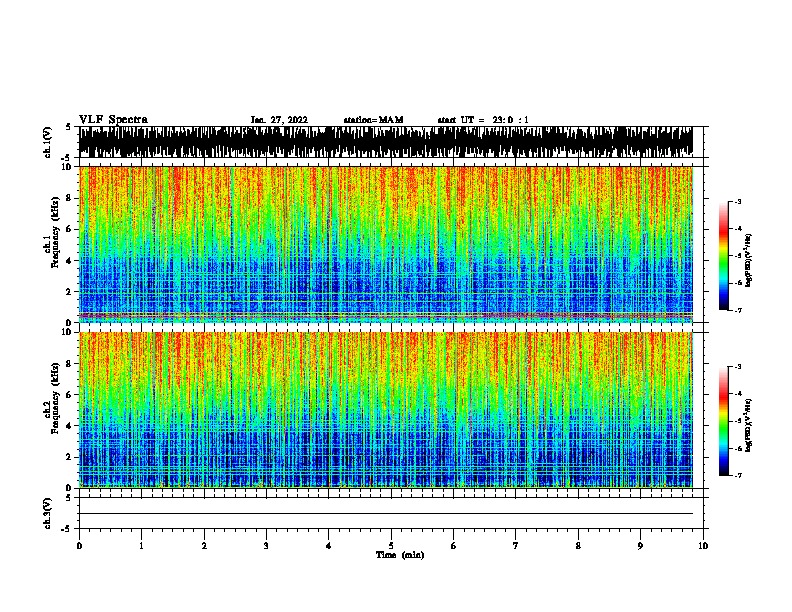Click the 'ch.1(V)' axis label
Screen dimensions: 792x612
48,142
